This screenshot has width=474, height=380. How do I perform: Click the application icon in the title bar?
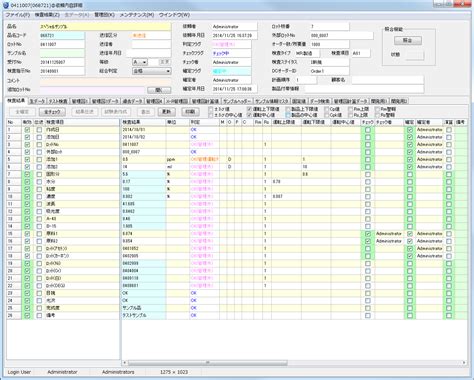[6, 5]
